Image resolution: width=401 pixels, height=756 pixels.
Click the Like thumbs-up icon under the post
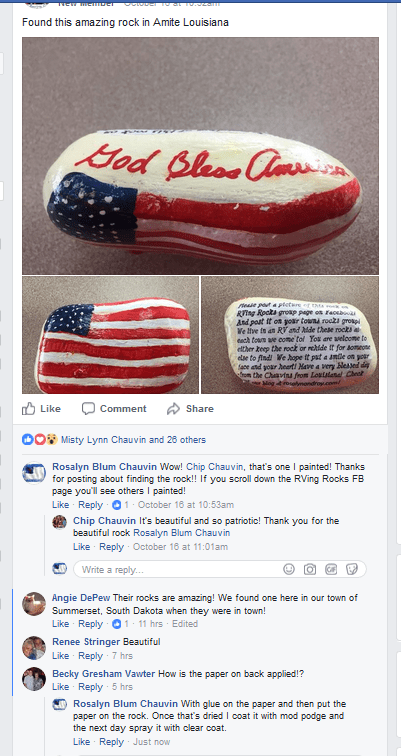pyautogui.click(x=29, y=409)
